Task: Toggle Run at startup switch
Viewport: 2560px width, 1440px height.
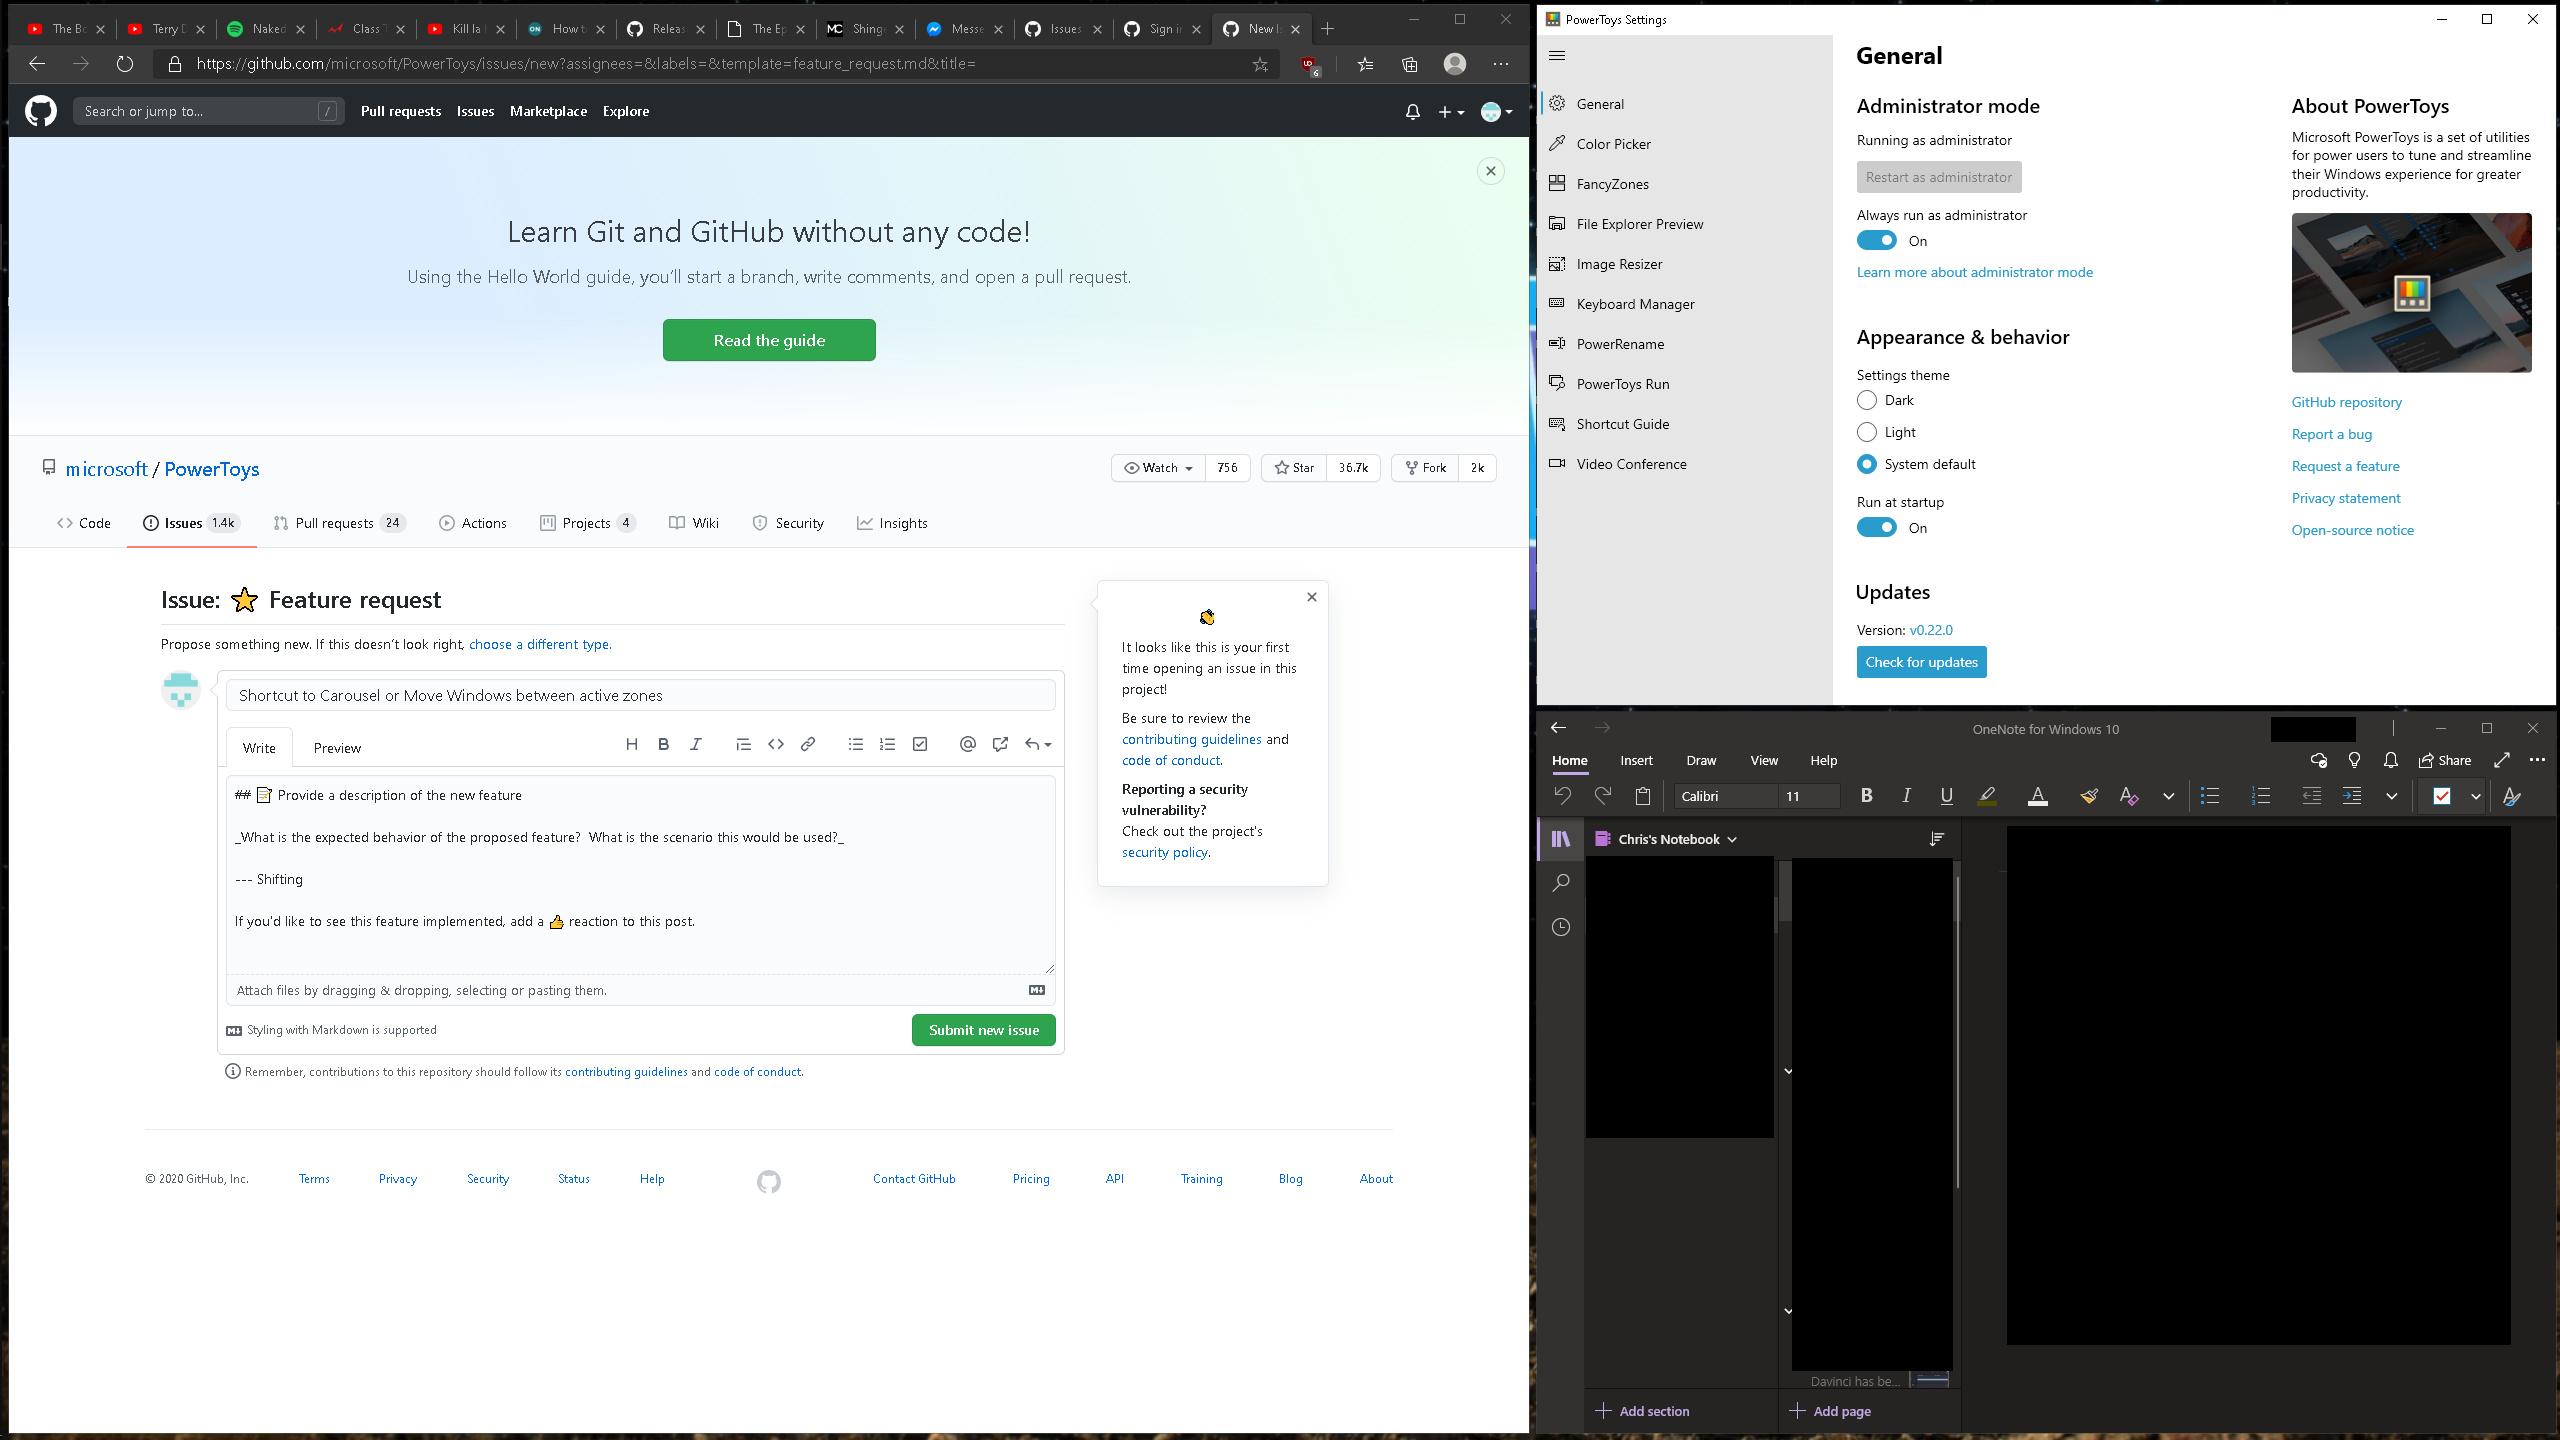Action: click(1876, 528)
